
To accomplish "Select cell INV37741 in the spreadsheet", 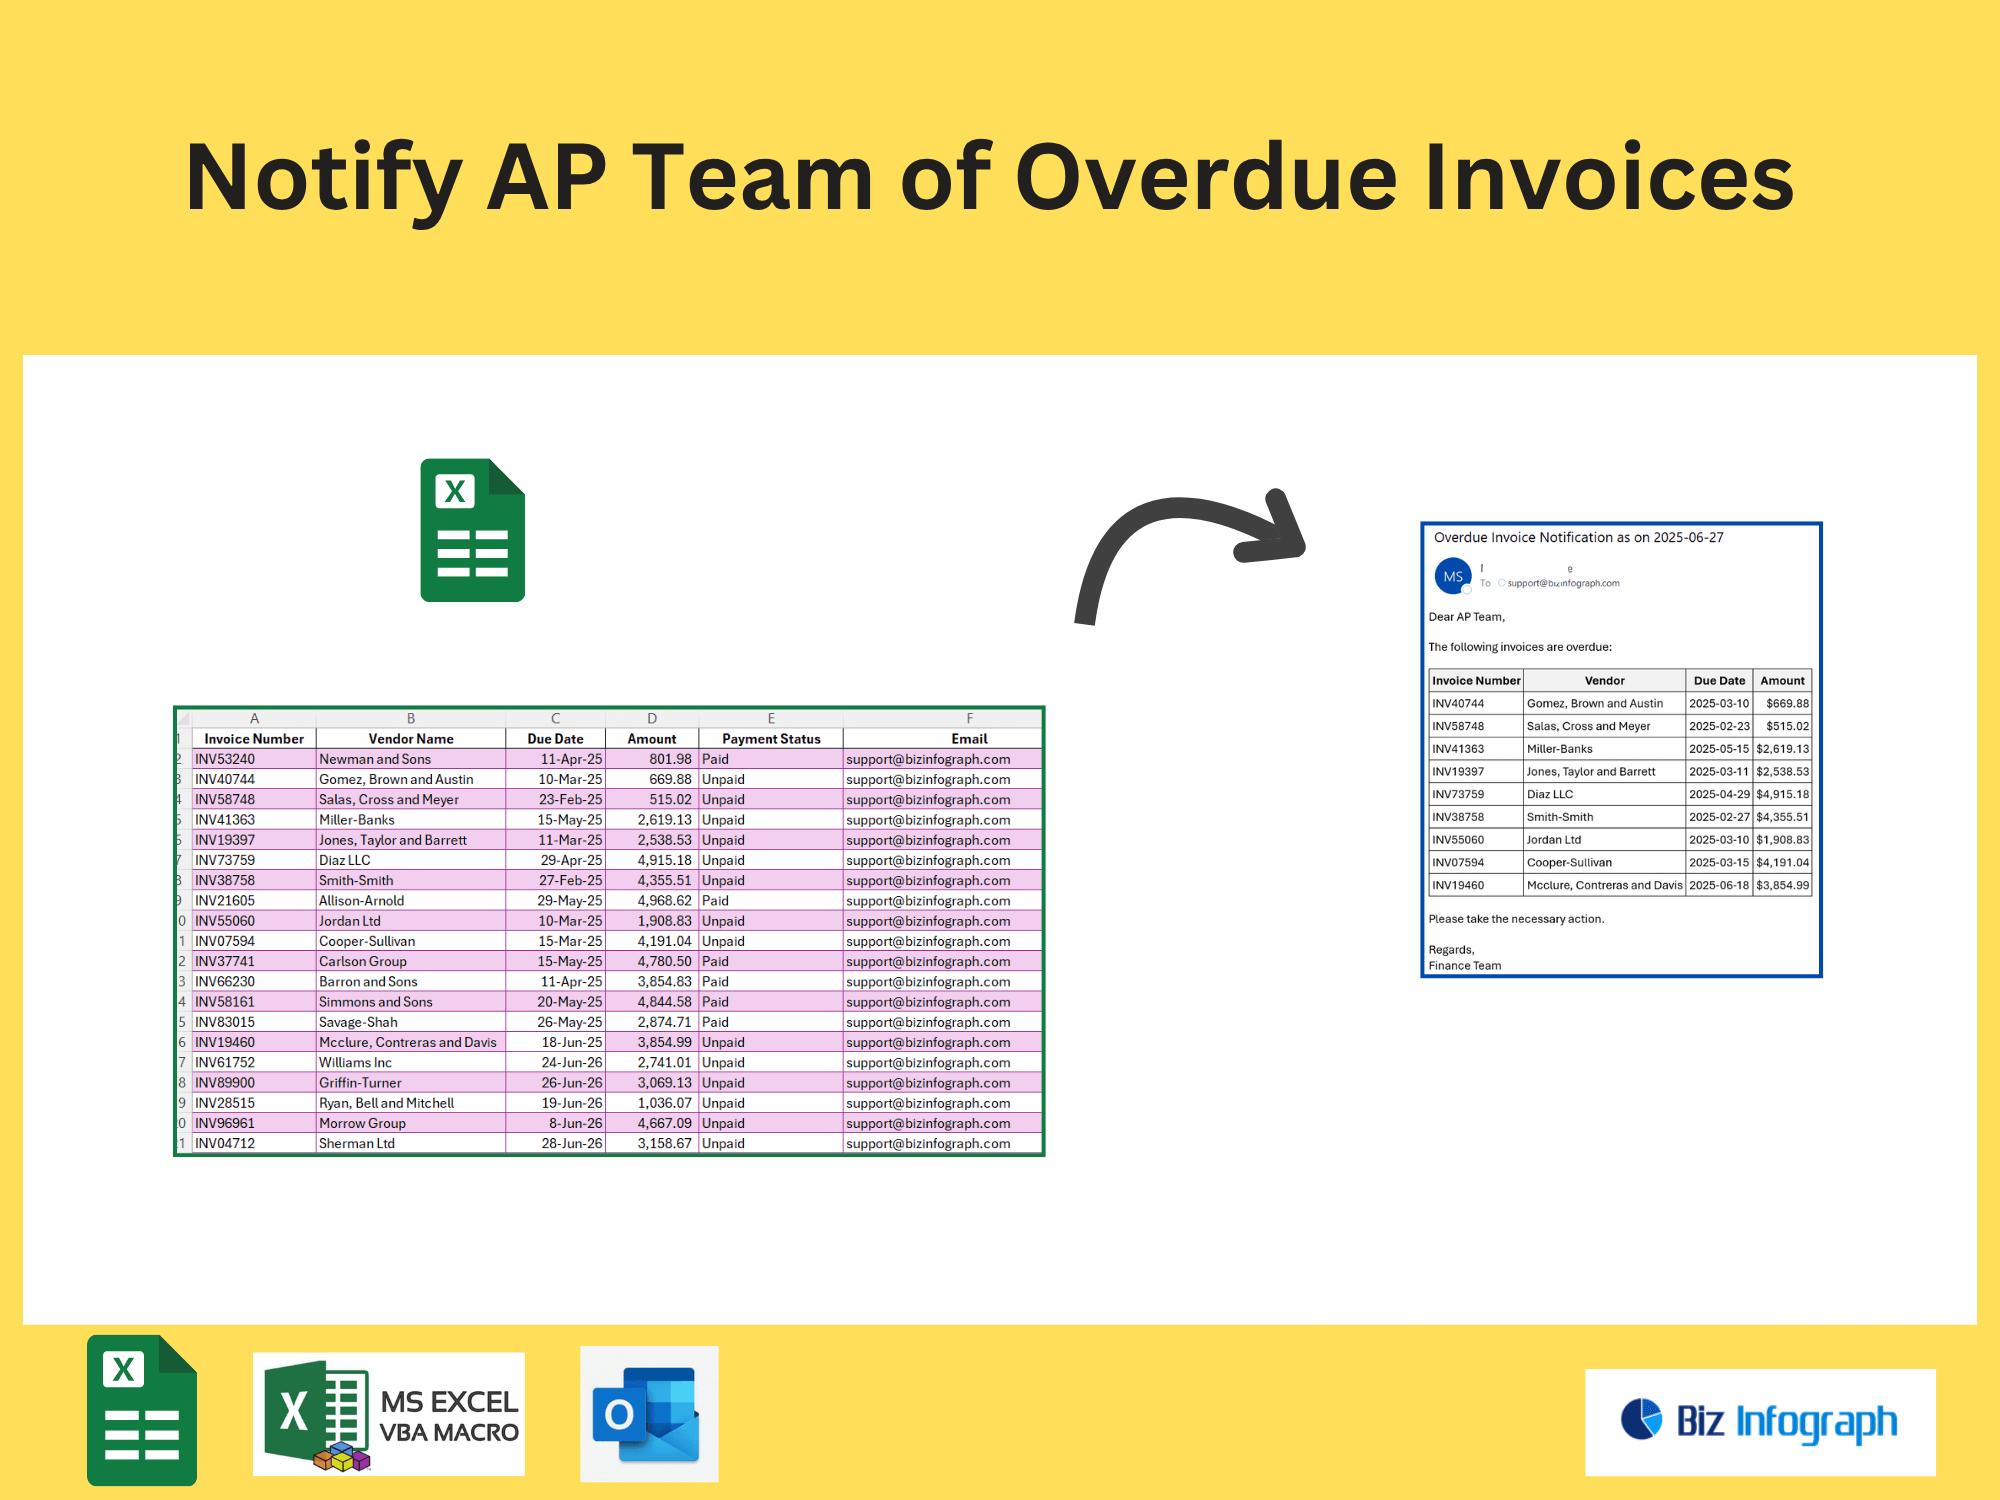I will (254, 961).
